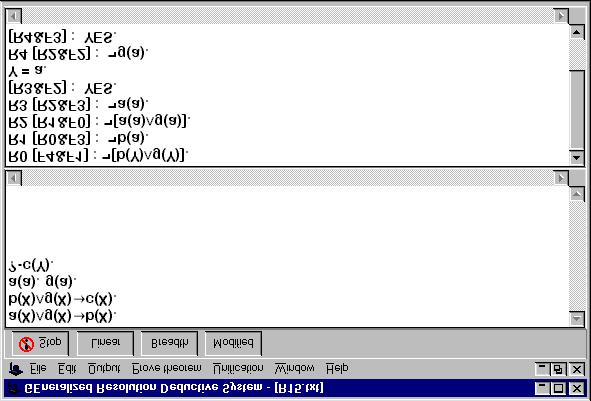Click the up-pointing scroll arrow of the formula input pane

[x=577, y=194]
